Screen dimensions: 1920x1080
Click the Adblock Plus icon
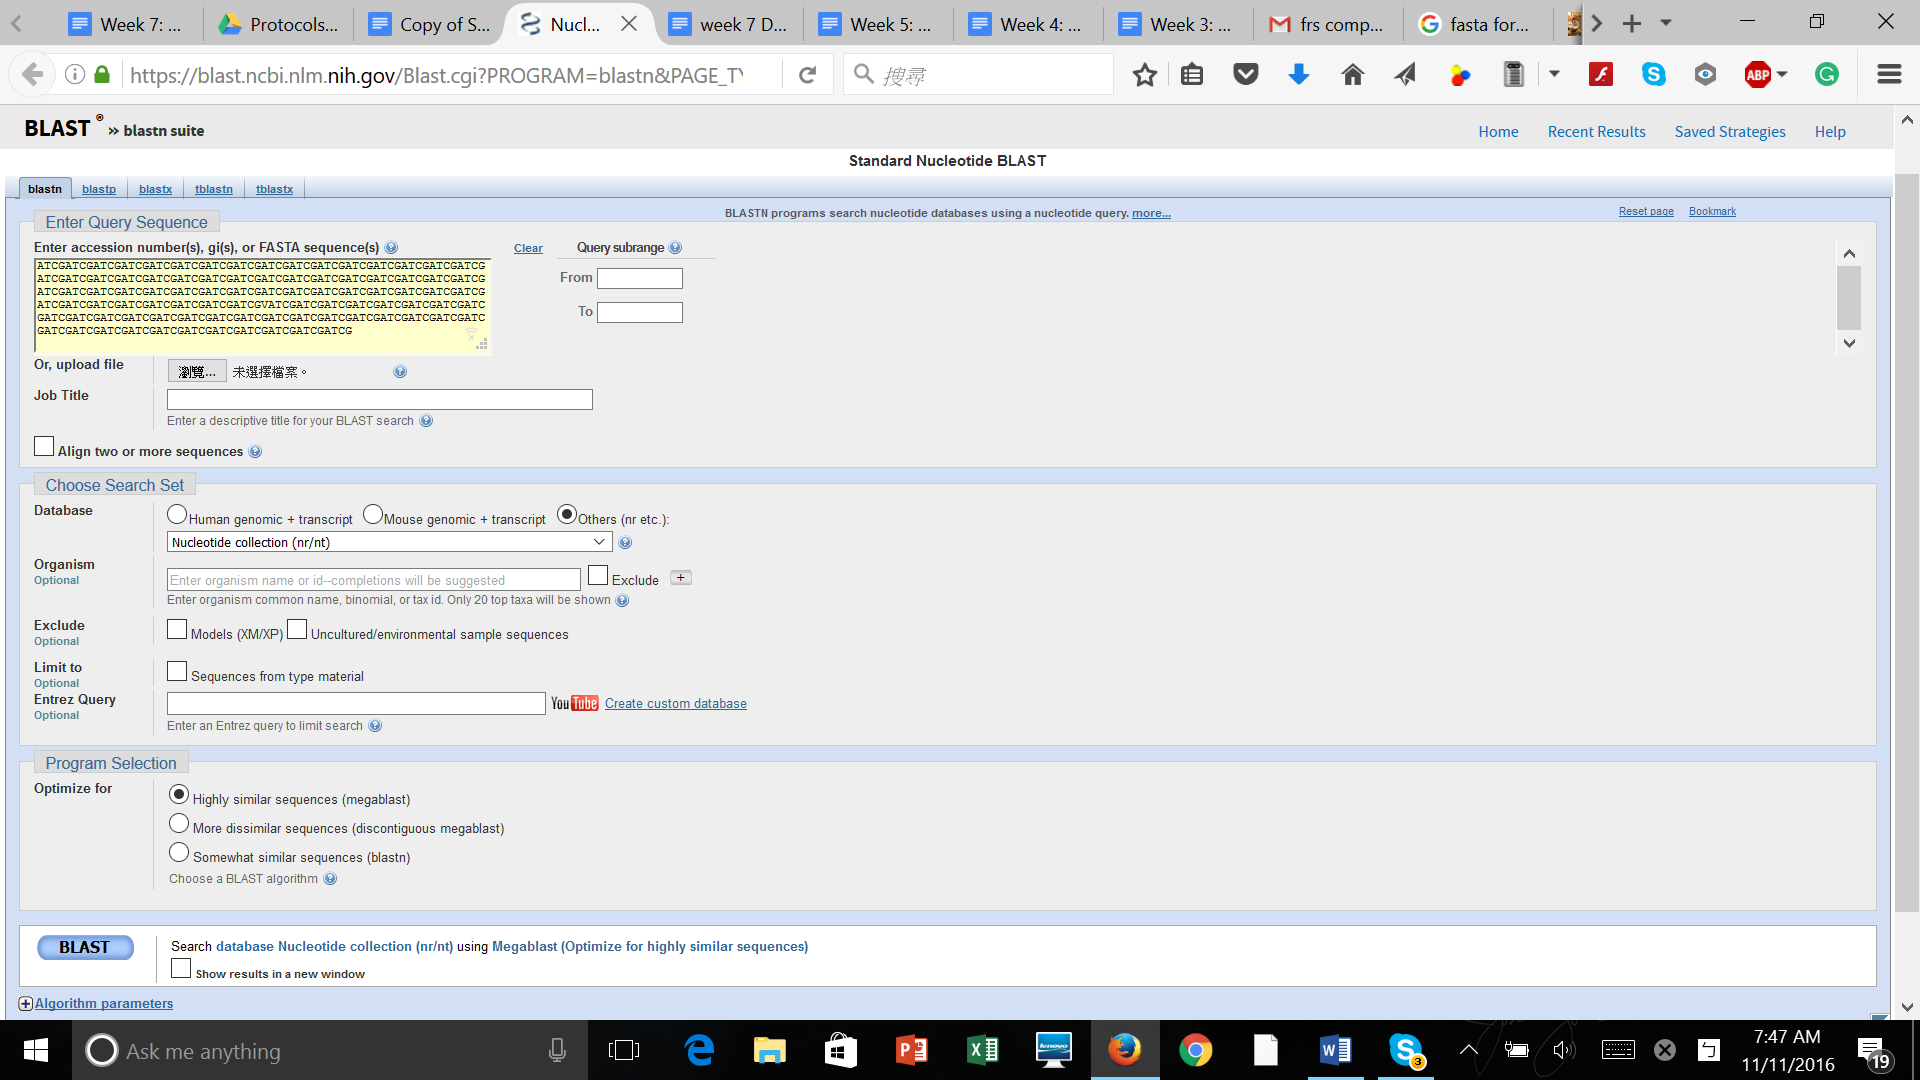[1757, 75]
